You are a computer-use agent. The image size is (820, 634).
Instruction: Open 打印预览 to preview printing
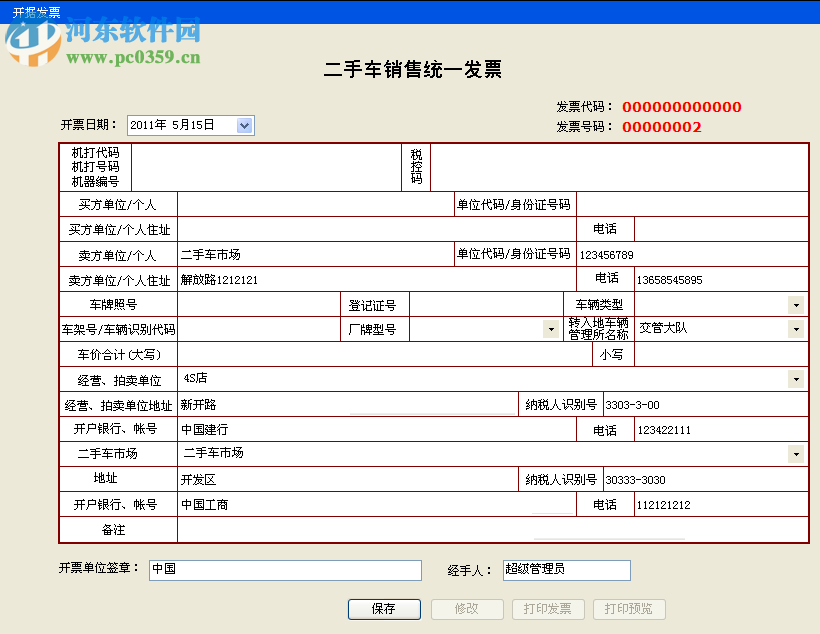click(629, 609)
